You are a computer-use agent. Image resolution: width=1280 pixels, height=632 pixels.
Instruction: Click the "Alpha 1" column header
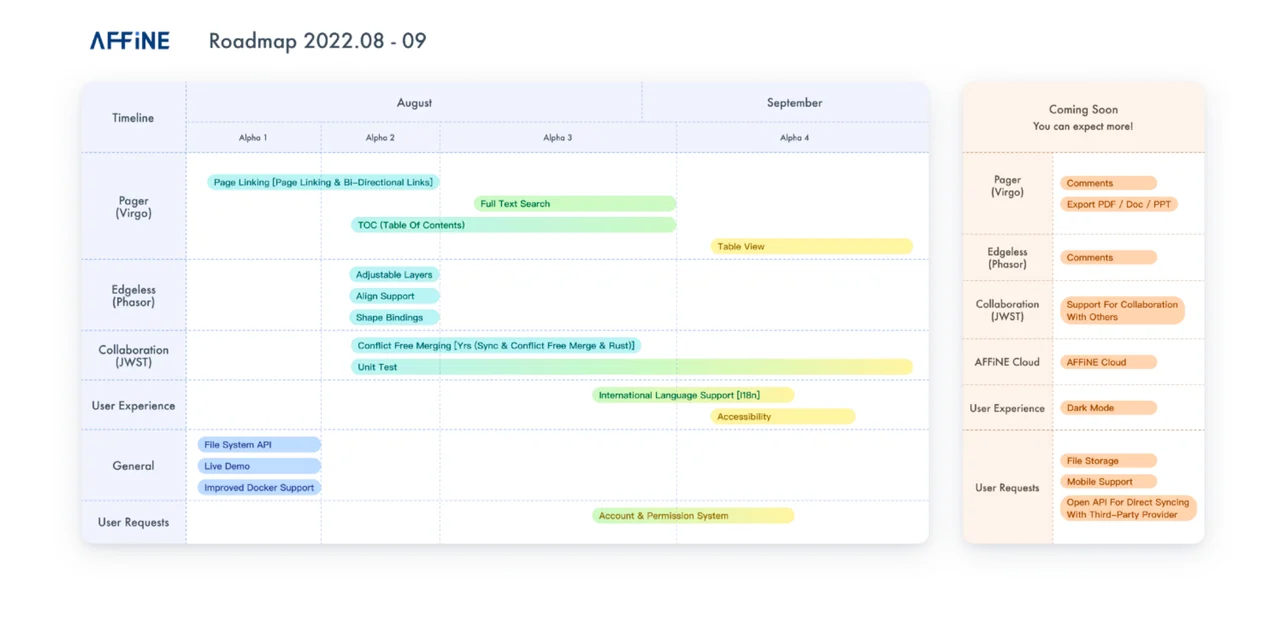pyautogui.click(x=253, y=138)
